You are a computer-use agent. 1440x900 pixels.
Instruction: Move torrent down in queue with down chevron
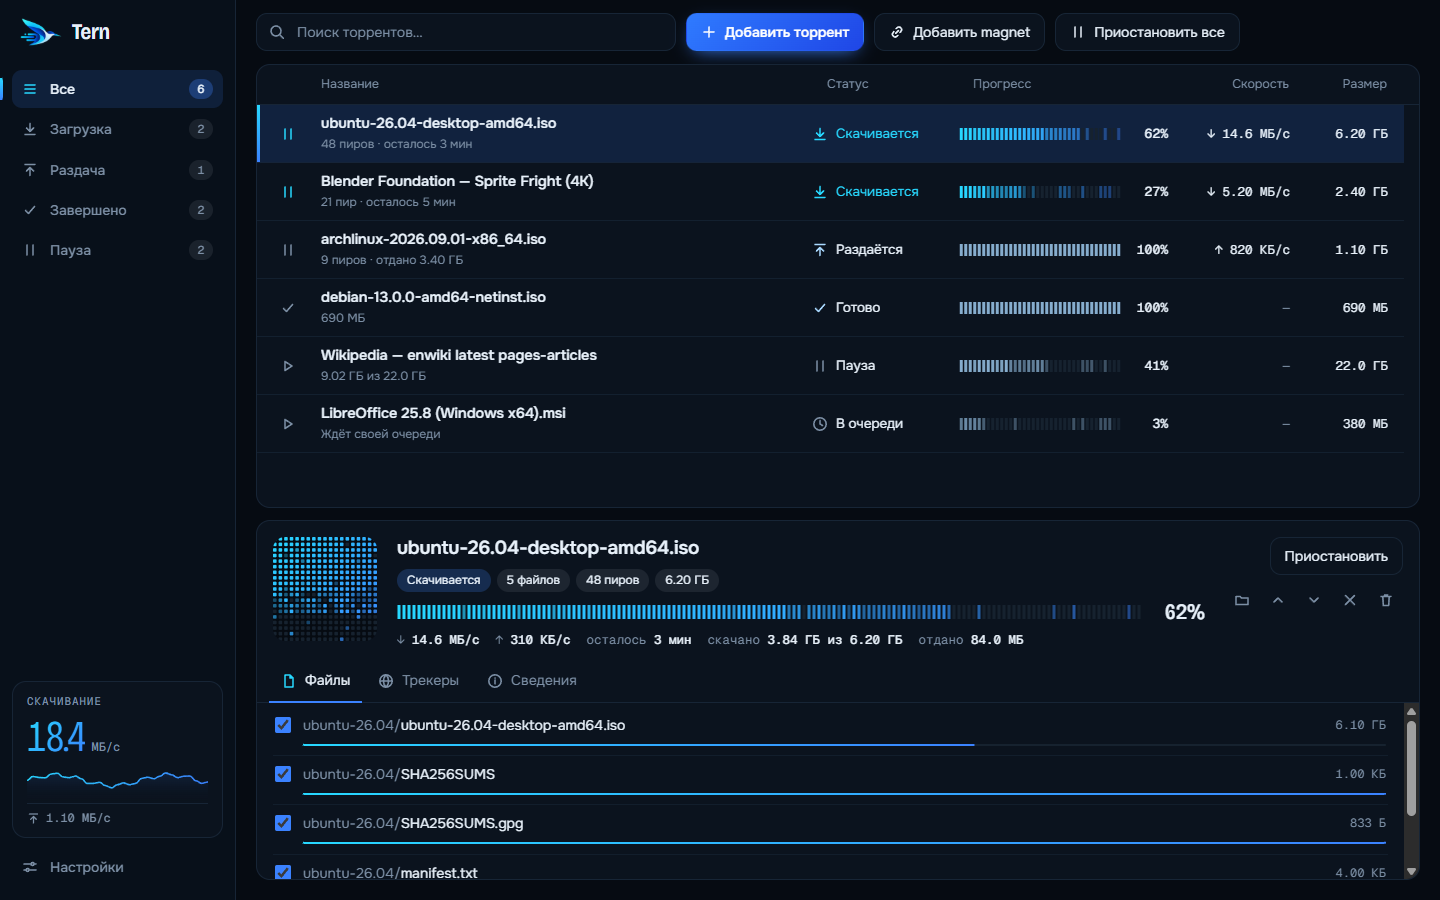tap(1314, 600)
